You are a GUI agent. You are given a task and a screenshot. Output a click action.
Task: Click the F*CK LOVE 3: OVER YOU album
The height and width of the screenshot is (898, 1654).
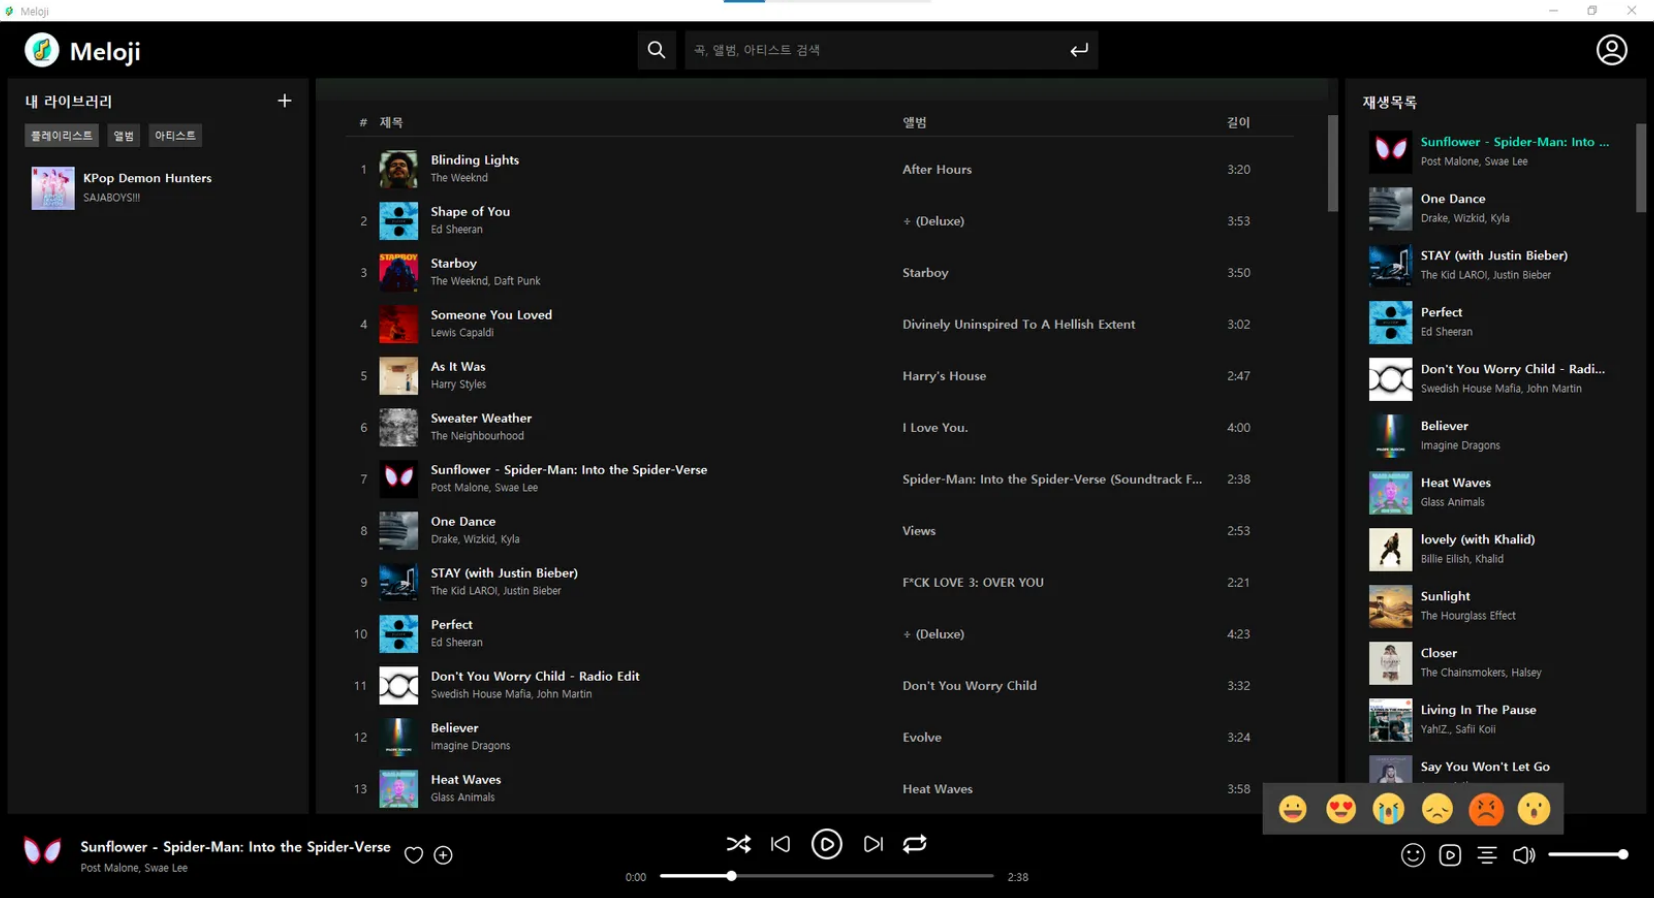point(973,582)
